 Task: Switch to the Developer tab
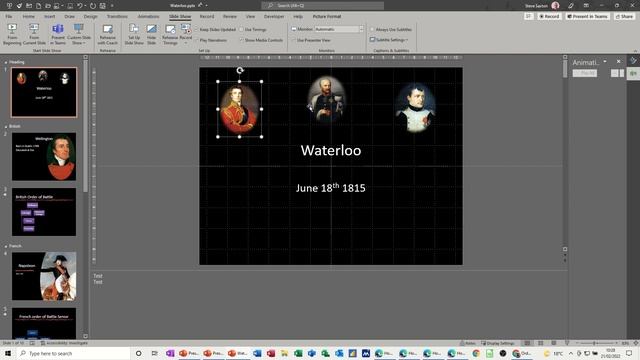tap(274, 16)
